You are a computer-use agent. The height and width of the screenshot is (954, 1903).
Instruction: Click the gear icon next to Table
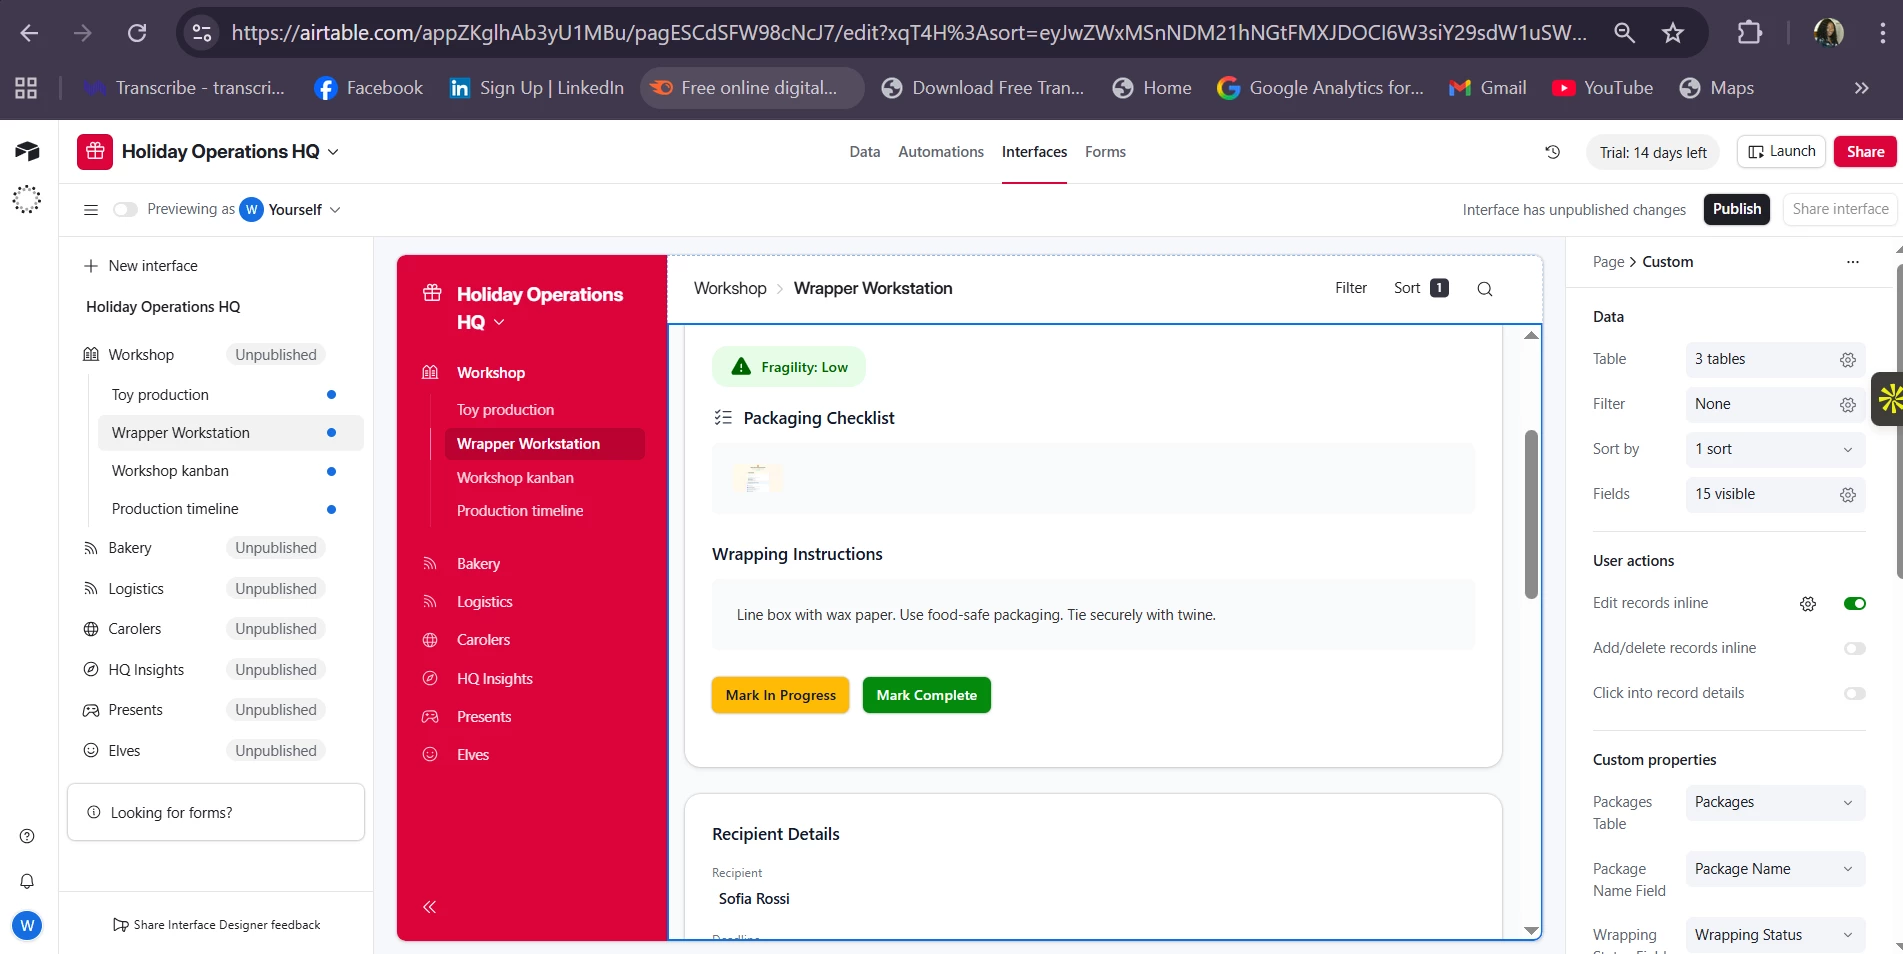point(1848,360)
